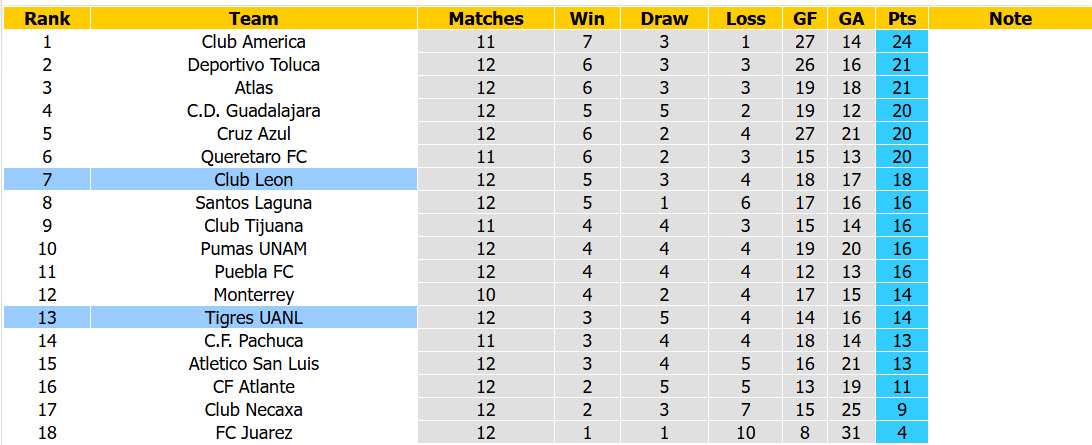The height and width of the screenshot is (445, 1092).
Task: Click the Pts column header
Action: click(x=902, y=19)
